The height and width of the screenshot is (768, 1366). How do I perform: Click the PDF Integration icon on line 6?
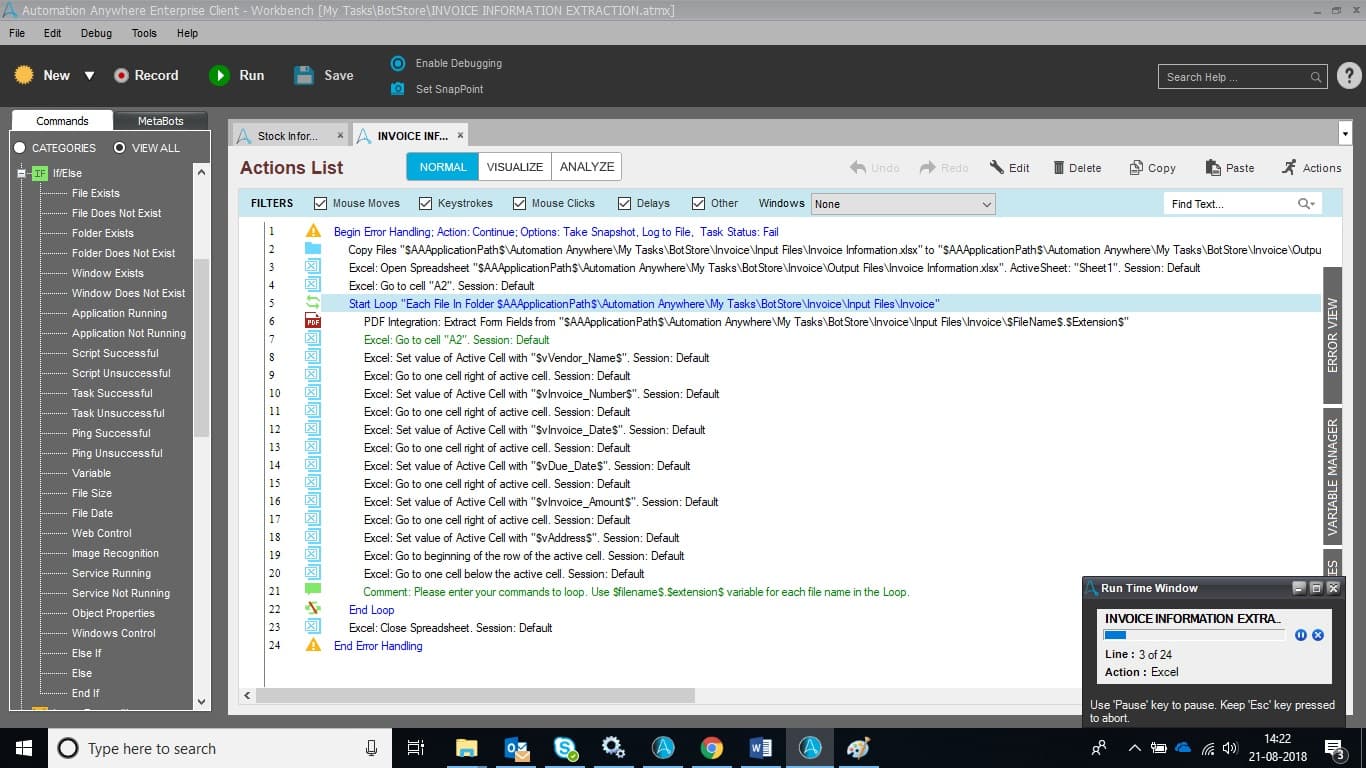[313, 322]
